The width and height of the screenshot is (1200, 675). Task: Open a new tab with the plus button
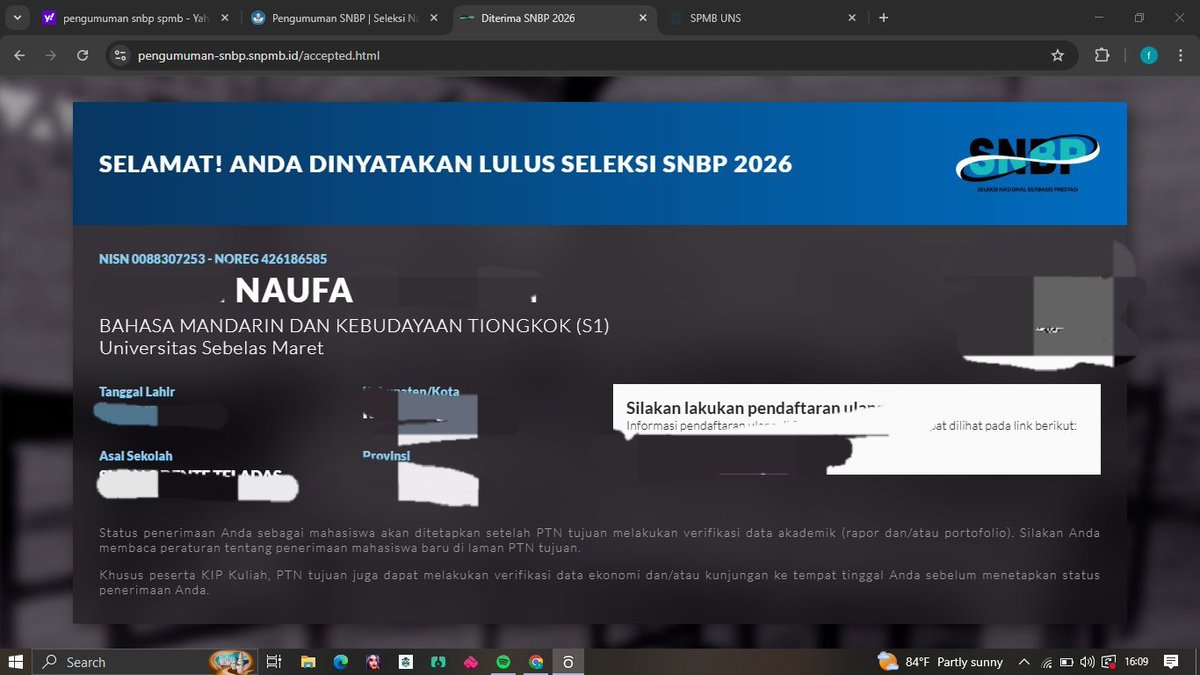click(x=883, y=18)
